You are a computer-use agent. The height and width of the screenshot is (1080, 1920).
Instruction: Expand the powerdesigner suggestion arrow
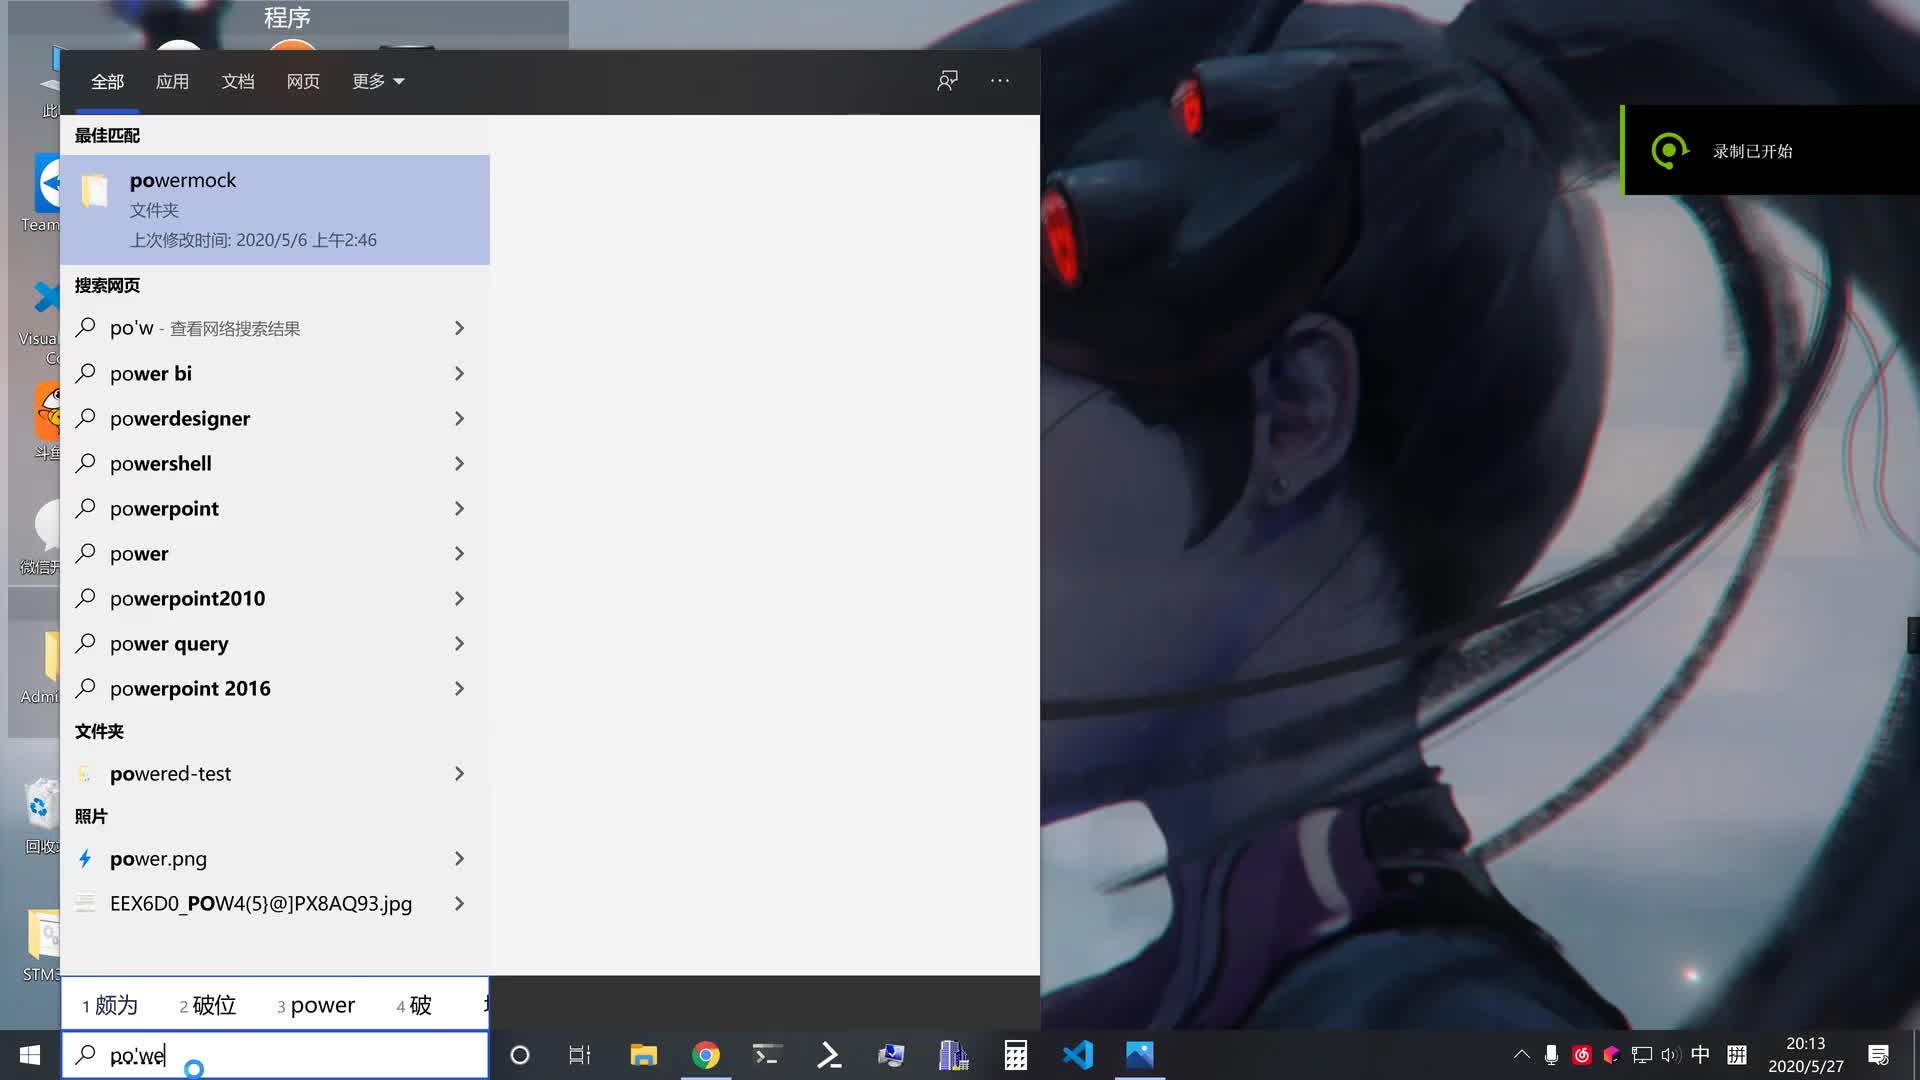pyautogui.click(x=459, y=418)
